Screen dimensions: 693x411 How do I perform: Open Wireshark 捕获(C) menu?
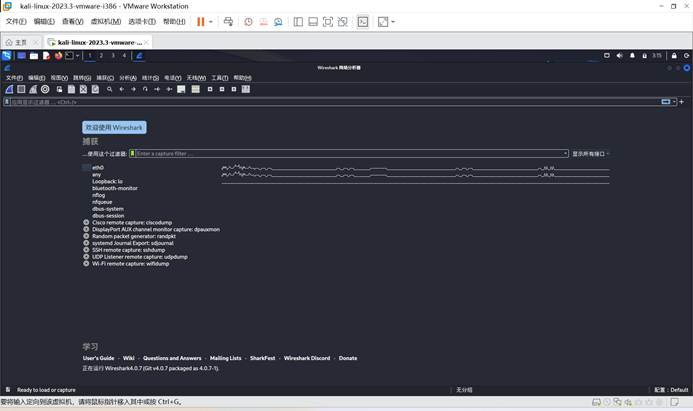(105, 78)
